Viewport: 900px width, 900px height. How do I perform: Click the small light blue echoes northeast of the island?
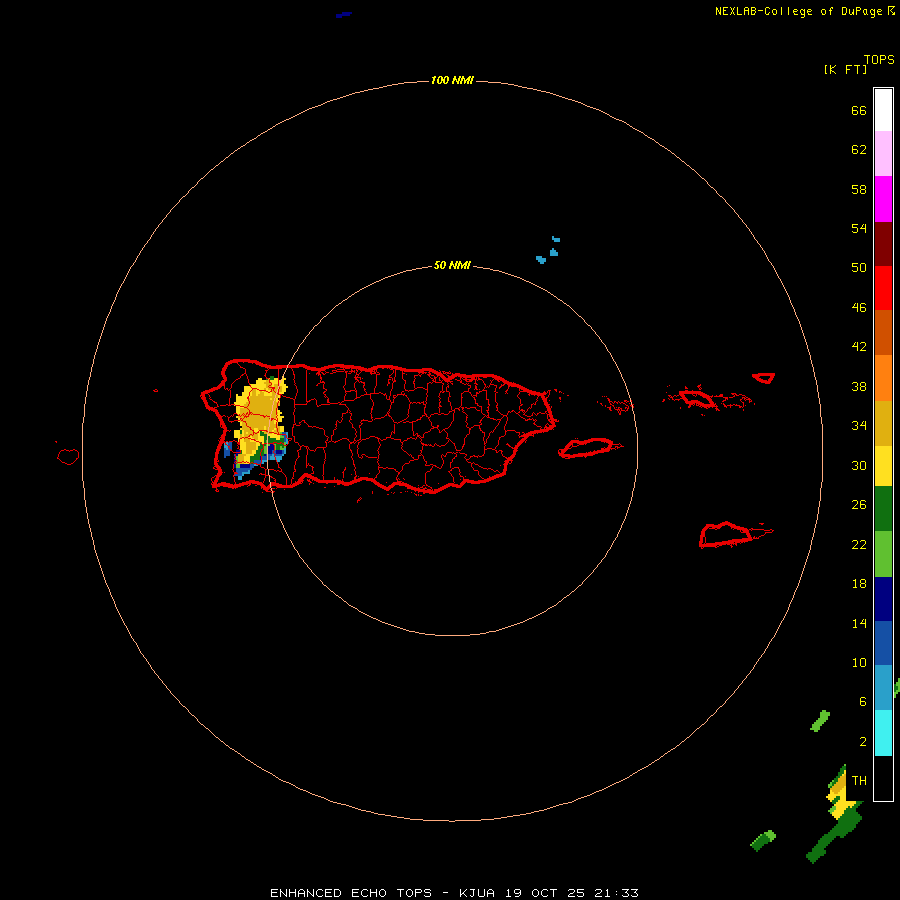pos(548,250)
